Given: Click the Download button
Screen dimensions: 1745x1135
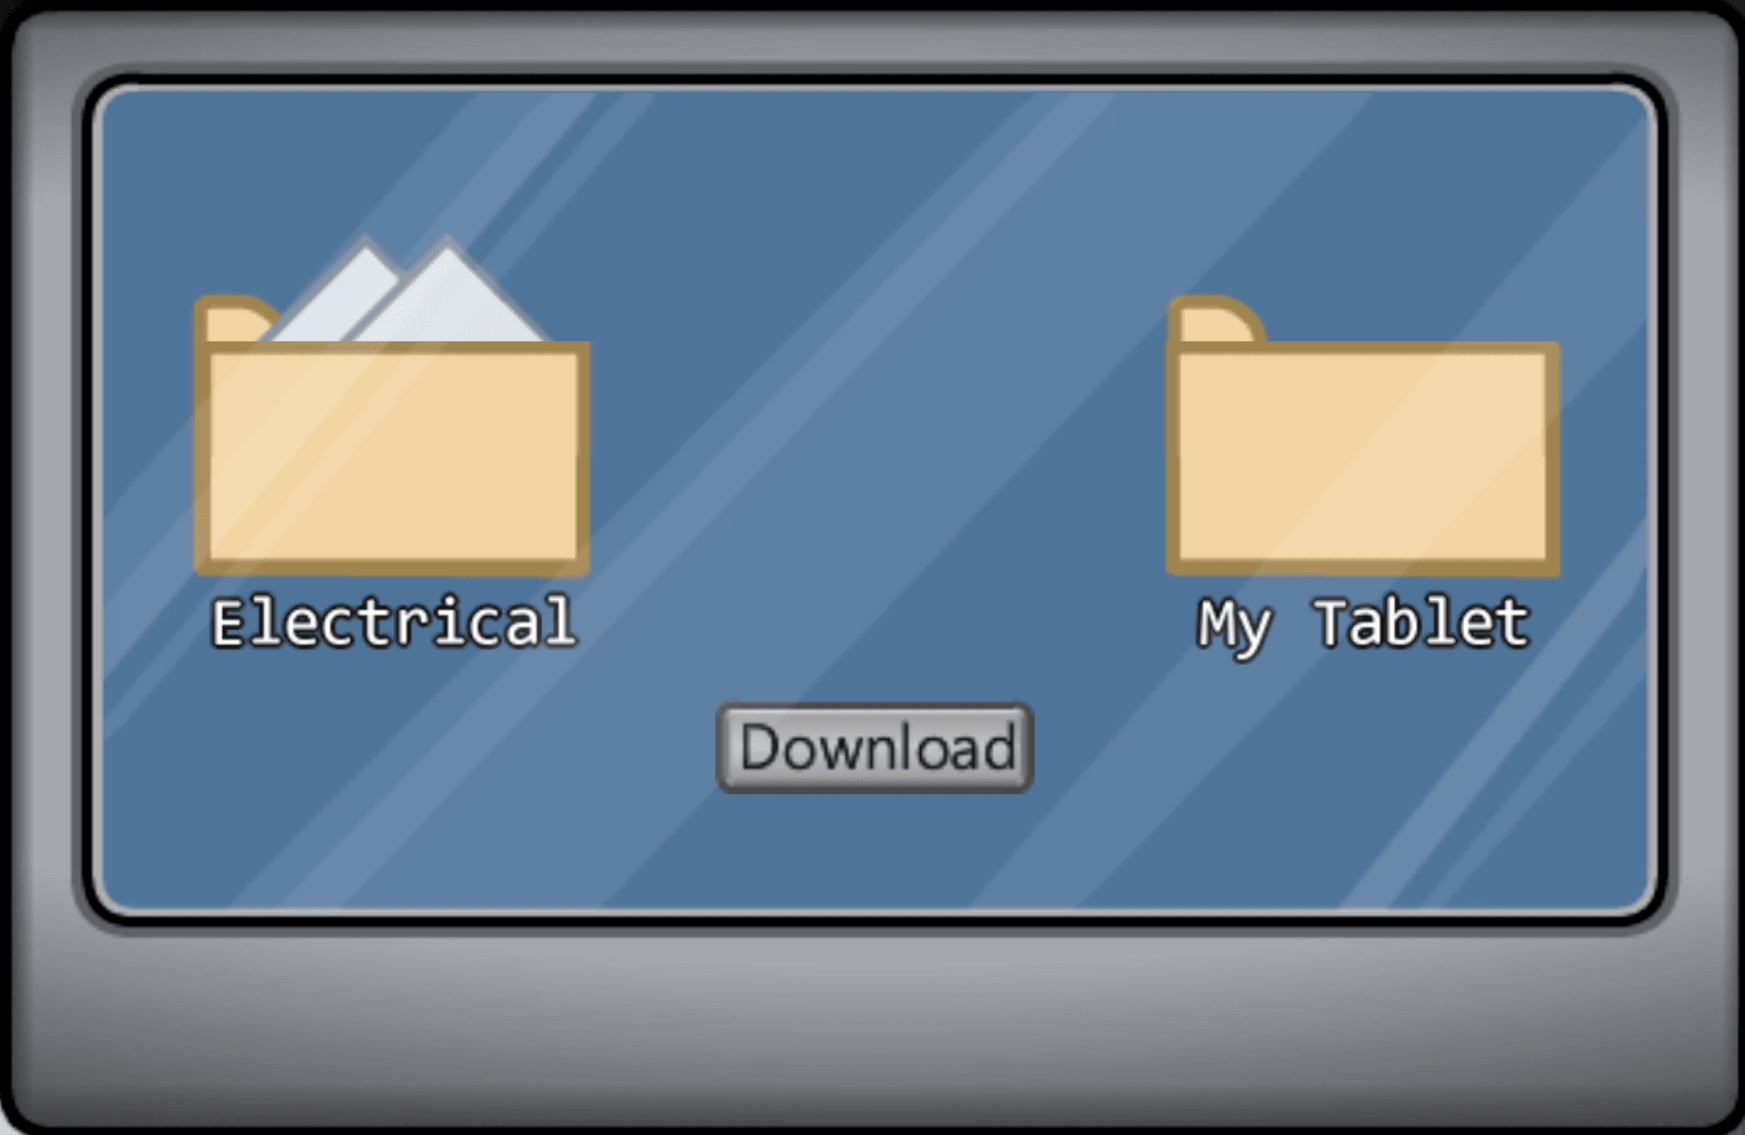Looking at the screenshot, I should [875, 748].
